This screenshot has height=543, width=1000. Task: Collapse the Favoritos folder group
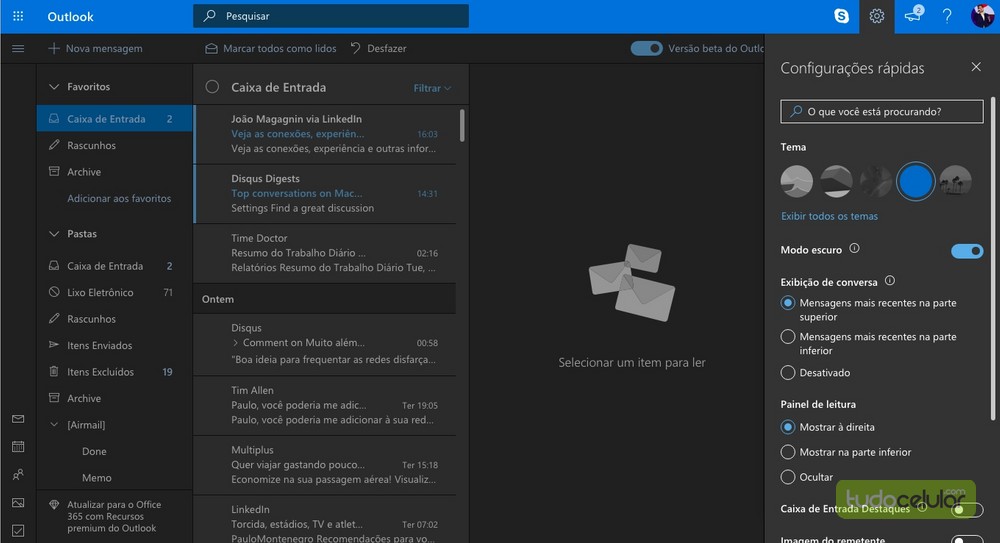(x=54, y=87)
